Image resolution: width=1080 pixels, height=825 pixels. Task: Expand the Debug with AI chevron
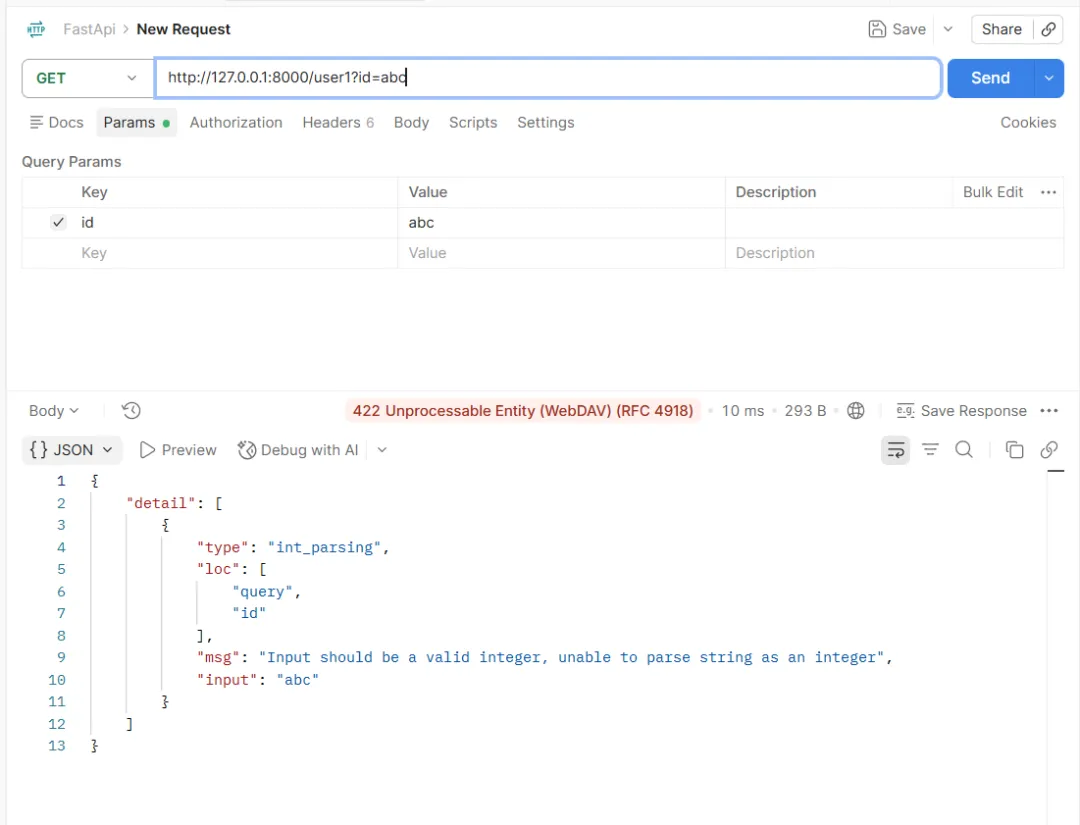(x=382, y=450)
